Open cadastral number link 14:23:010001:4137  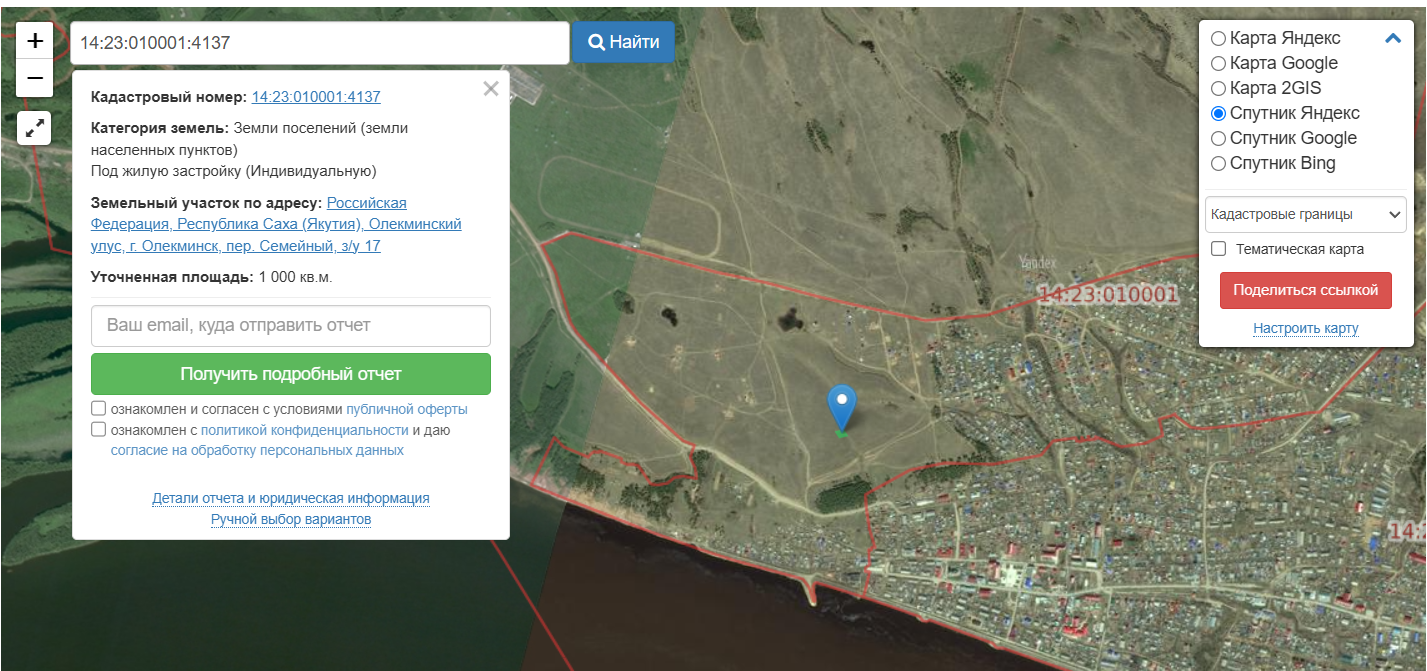(x=316, y=97)
